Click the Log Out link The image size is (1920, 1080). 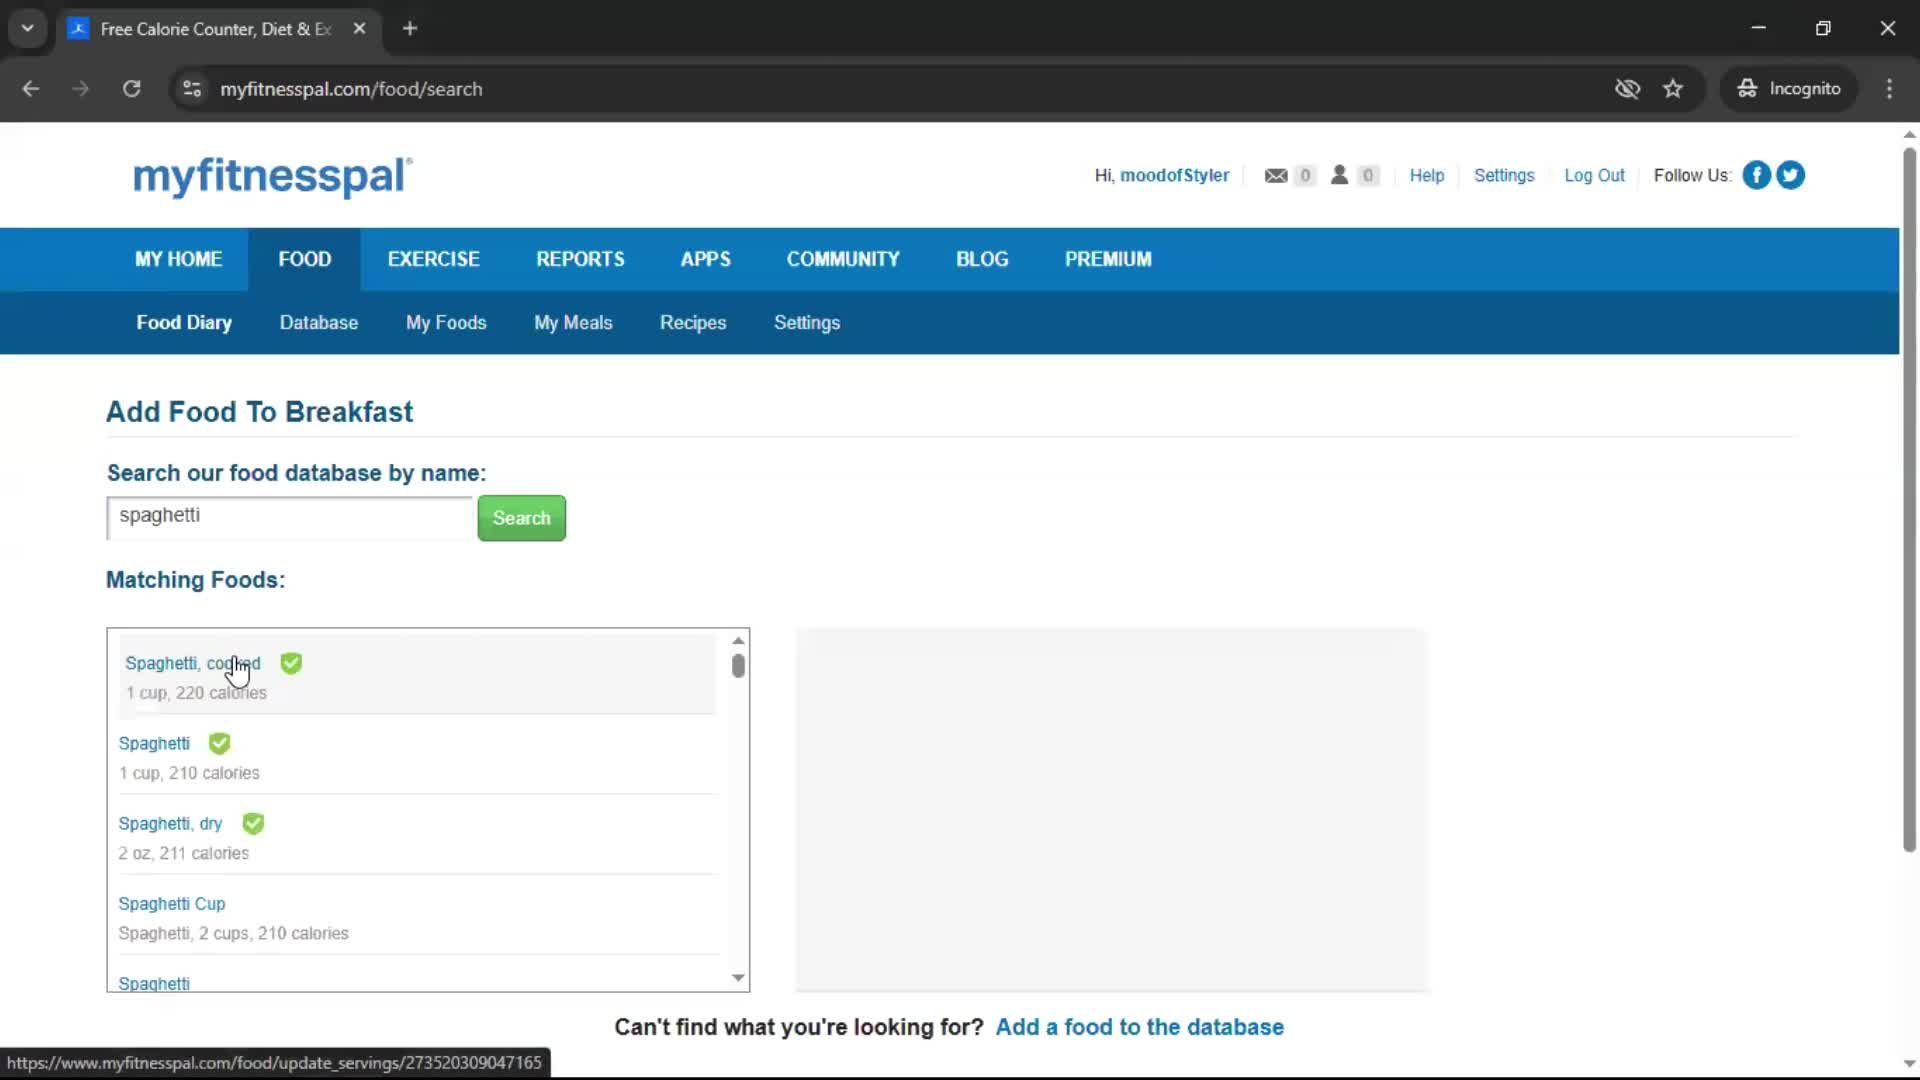click(1594, 175)
